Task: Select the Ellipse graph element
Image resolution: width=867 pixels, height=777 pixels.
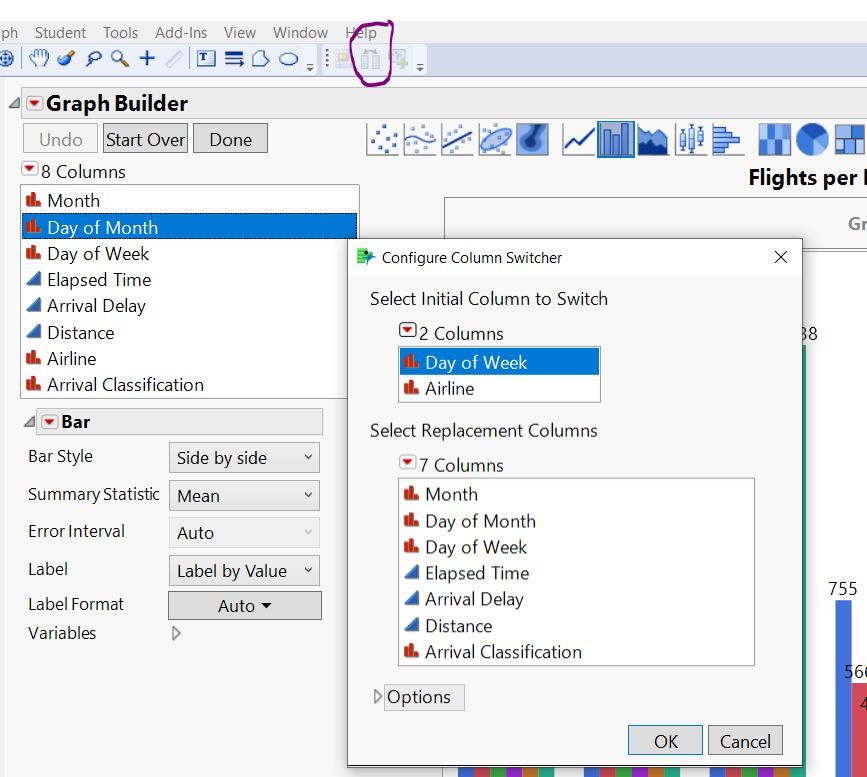Action: (x=493, y=140)
